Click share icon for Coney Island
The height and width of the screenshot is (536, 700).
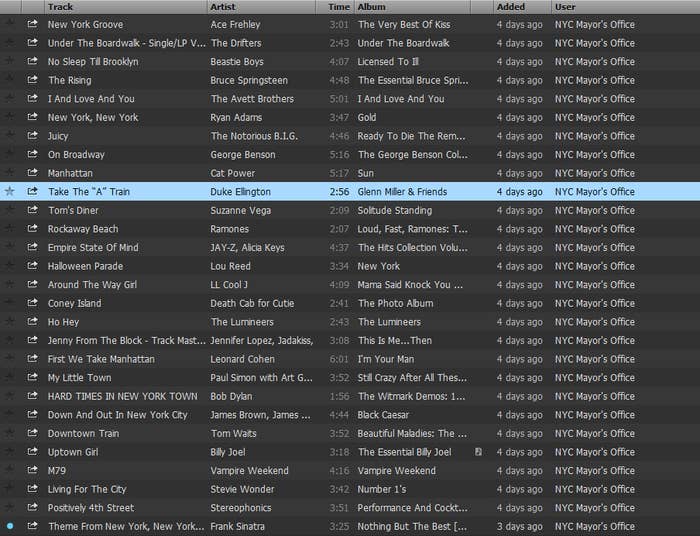tap(32, 303)
